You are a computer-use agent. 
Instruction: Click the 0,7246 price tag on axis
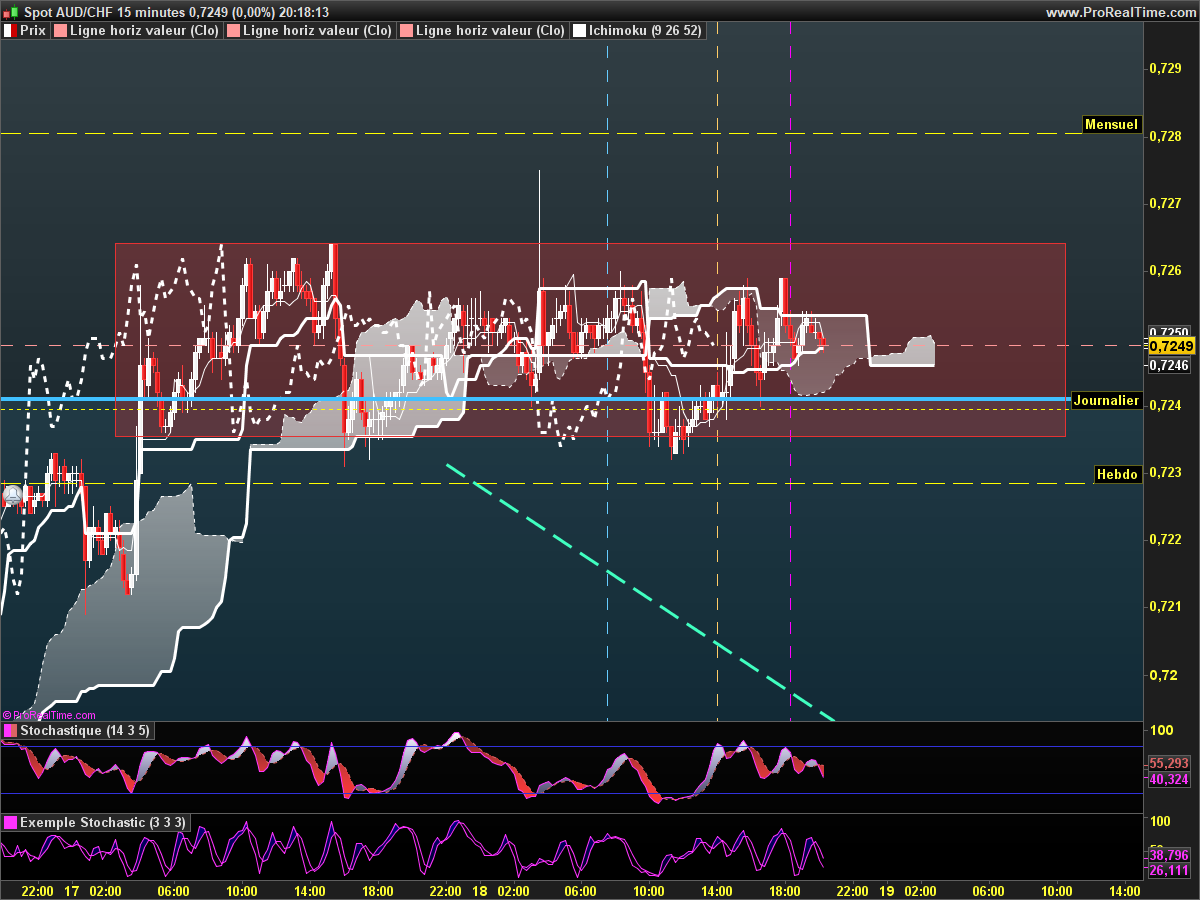[1169, 366]
